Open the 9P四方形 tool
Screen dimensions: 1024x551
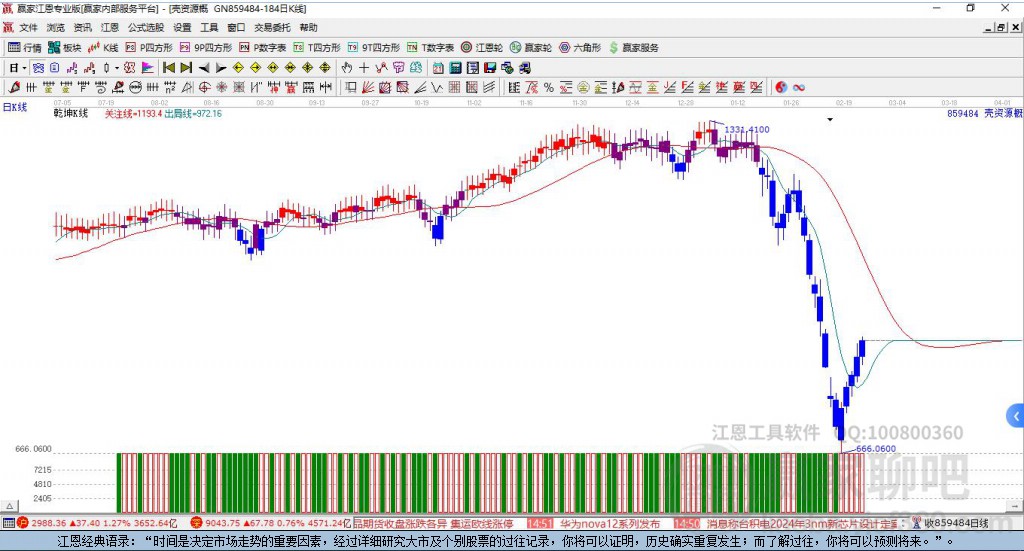pos(206,48)
